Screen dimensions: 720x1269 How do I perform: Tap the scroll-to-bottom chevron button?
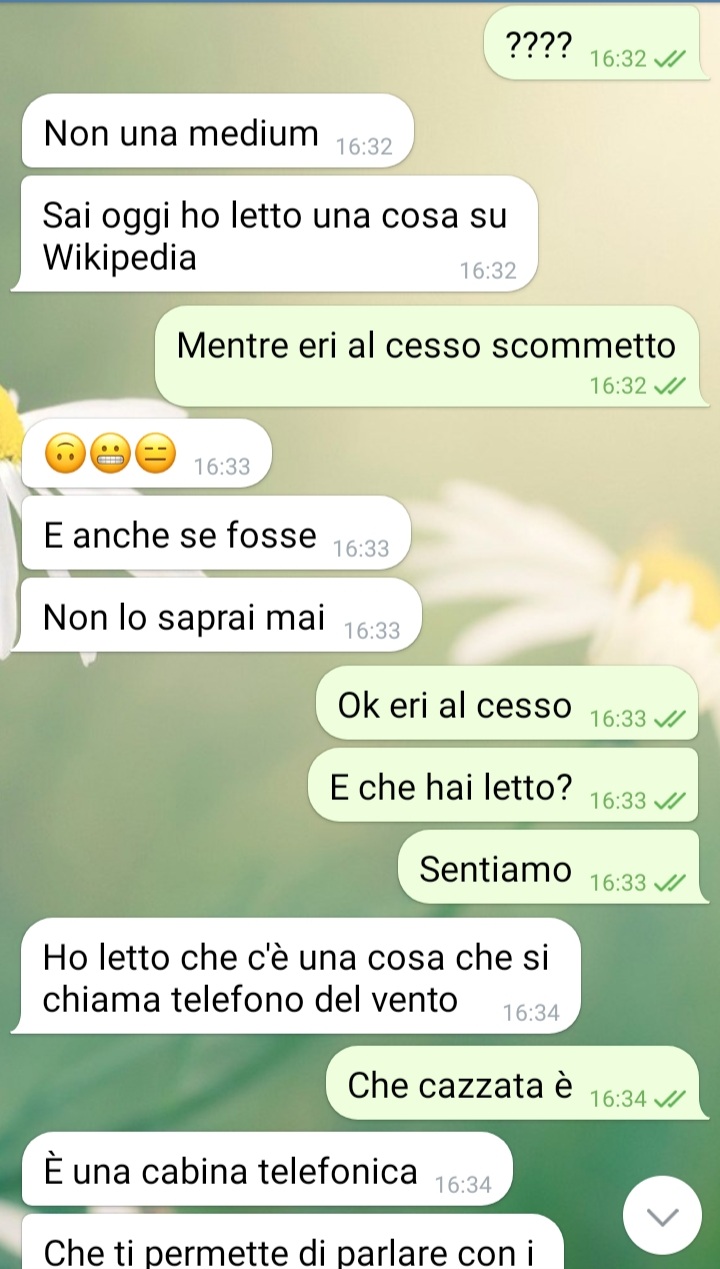tap(662, 1215)
